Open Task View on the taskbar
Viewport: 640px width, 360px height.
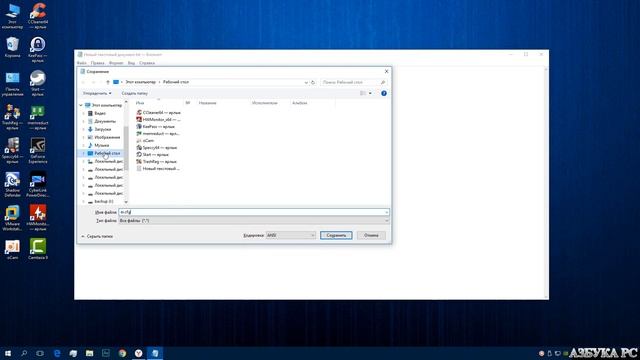[x=40, y=353]
